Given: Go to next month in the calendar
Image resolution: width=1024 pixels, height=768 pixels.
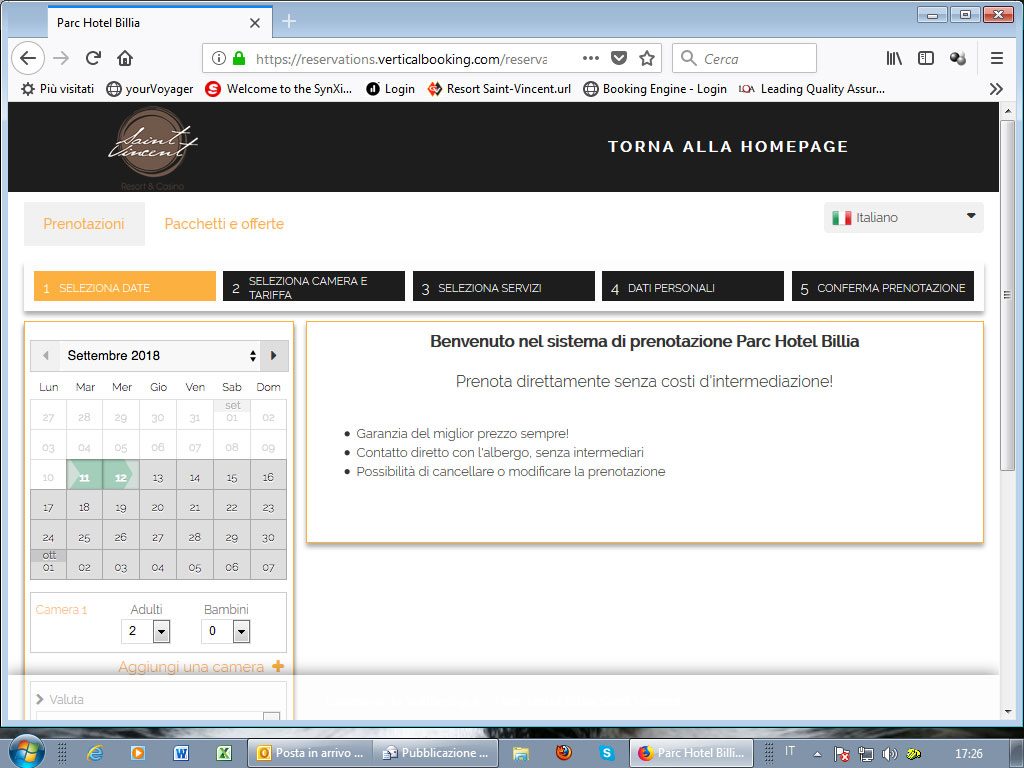Looking at the screenshot, I should [x=274, y=355].
